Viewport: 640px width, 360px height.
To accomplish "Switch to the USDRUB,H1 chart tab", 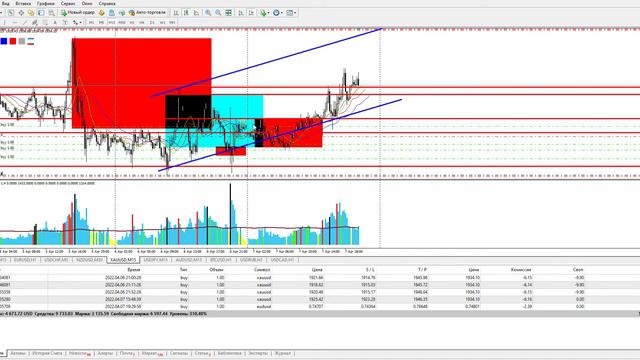I will tap(251, 260).
